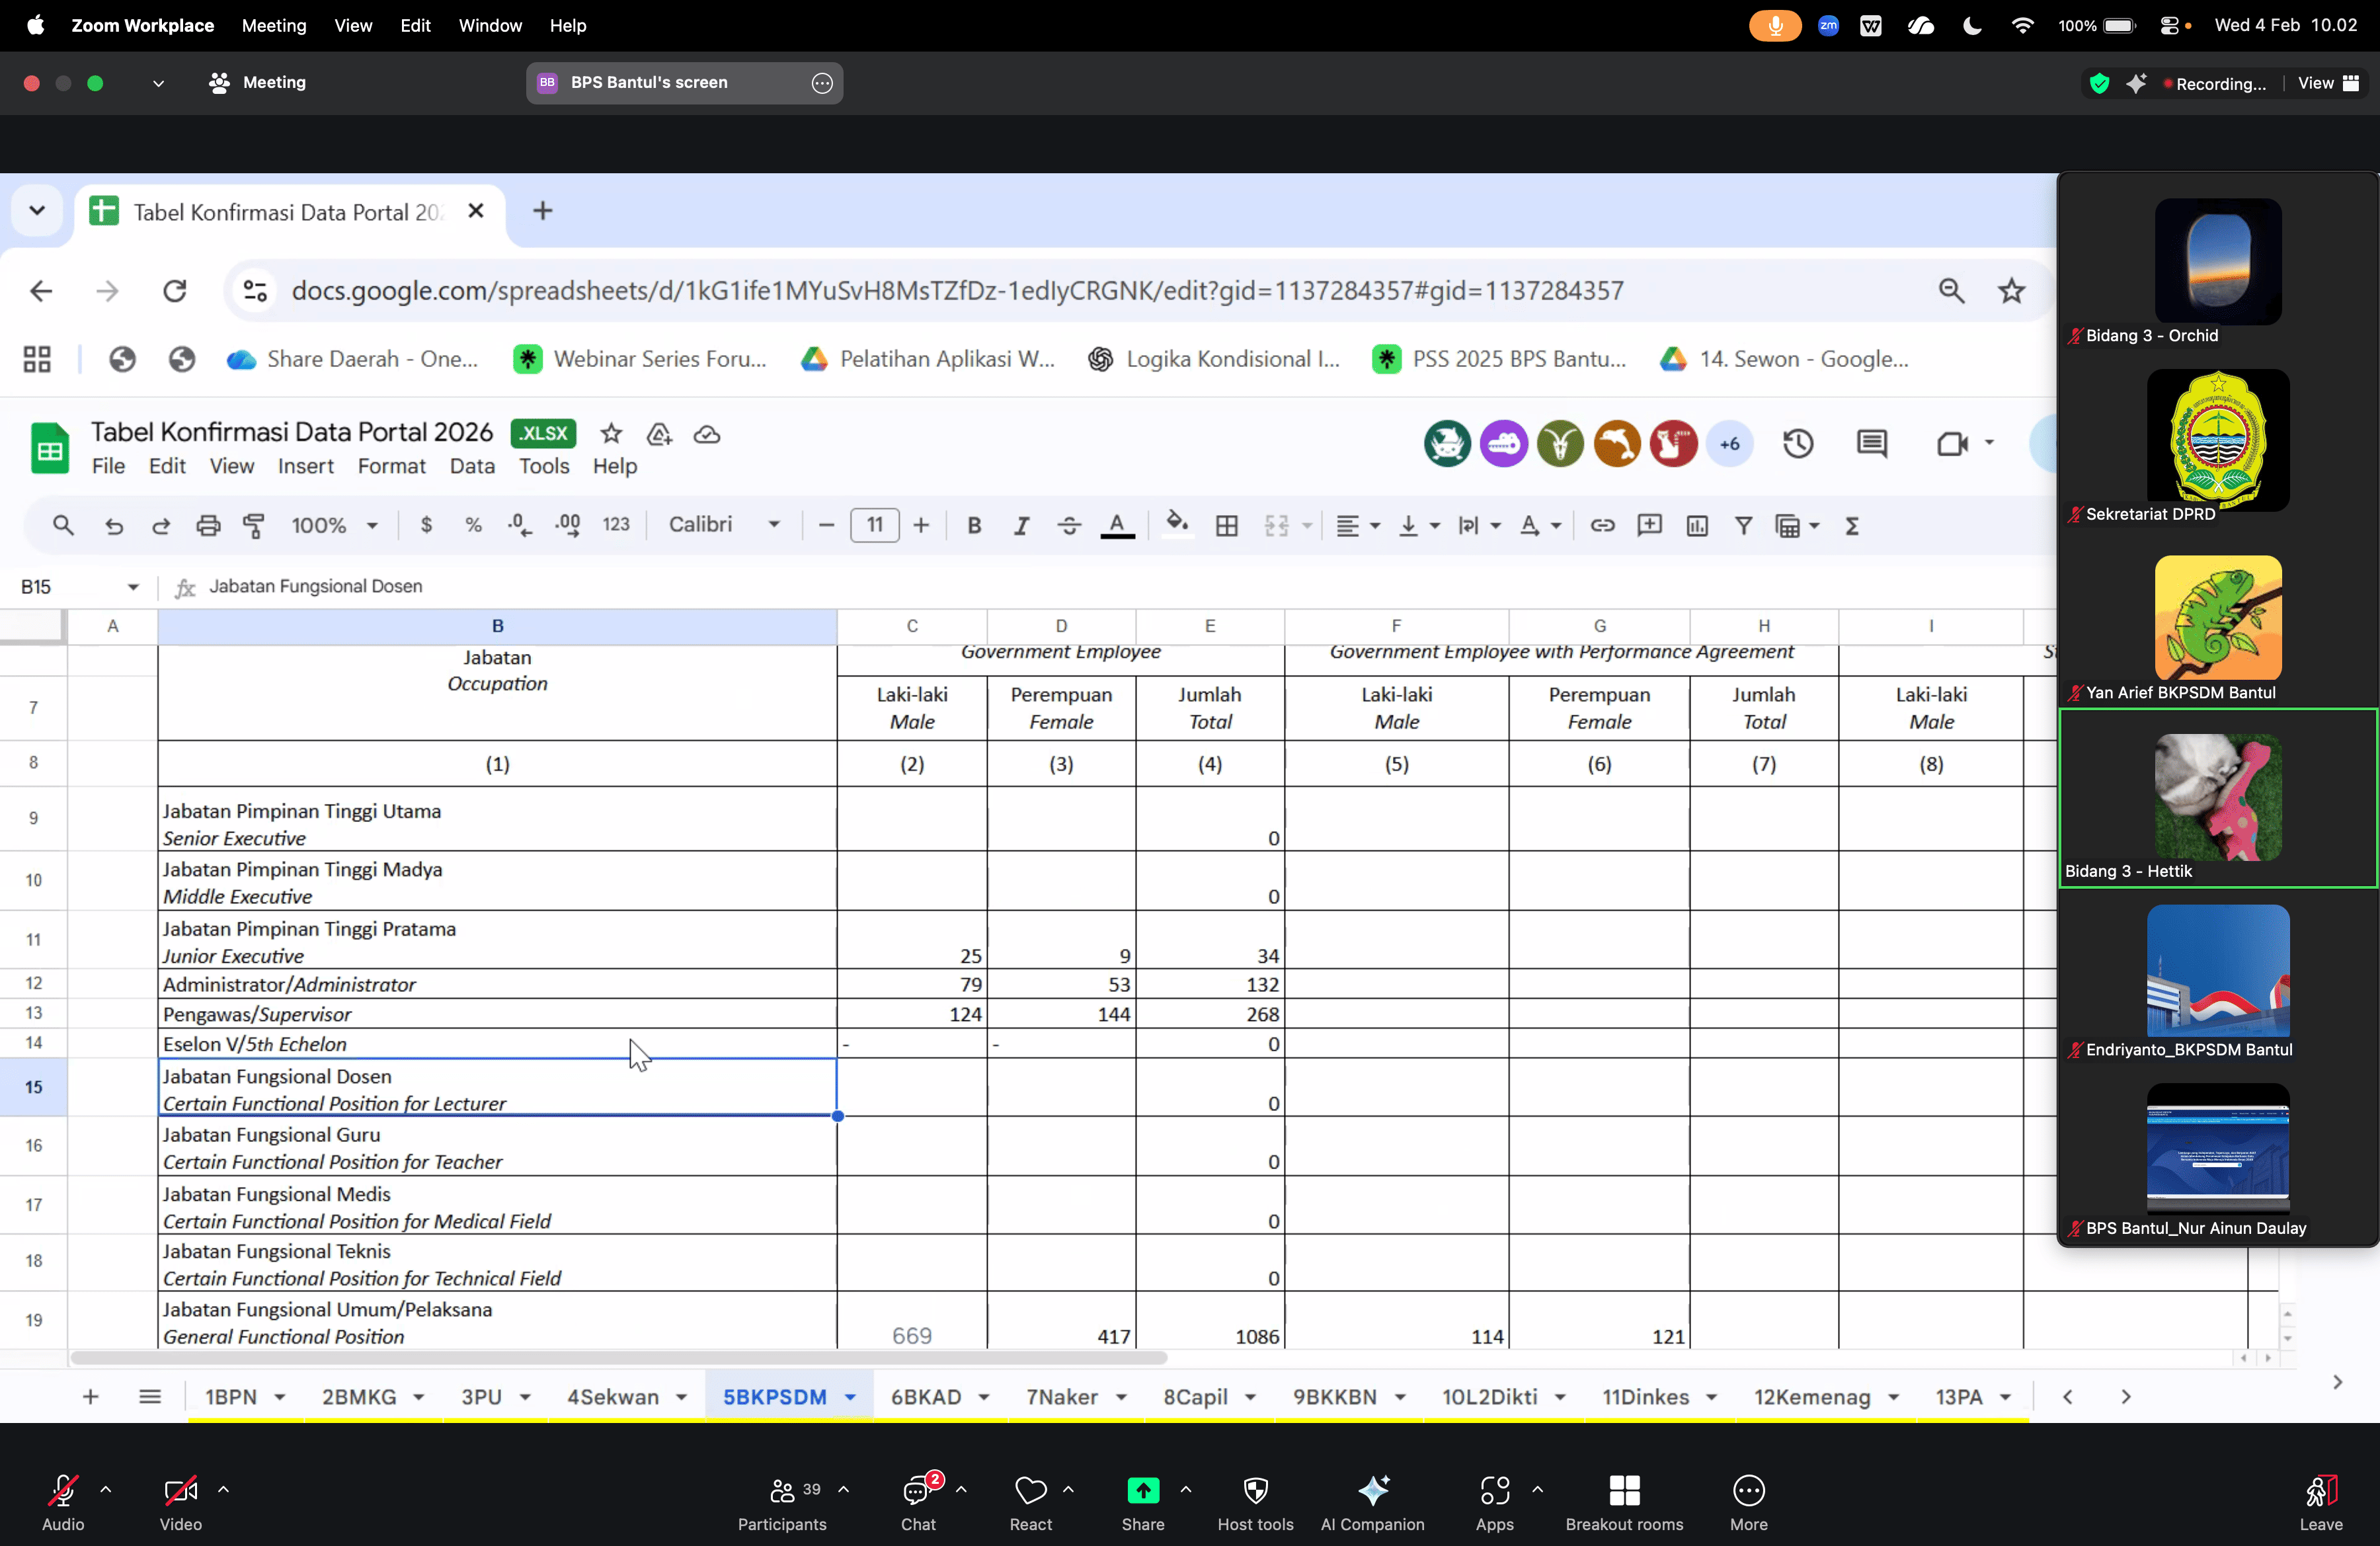Click the Functions sigma icon

pos(1851,525)
